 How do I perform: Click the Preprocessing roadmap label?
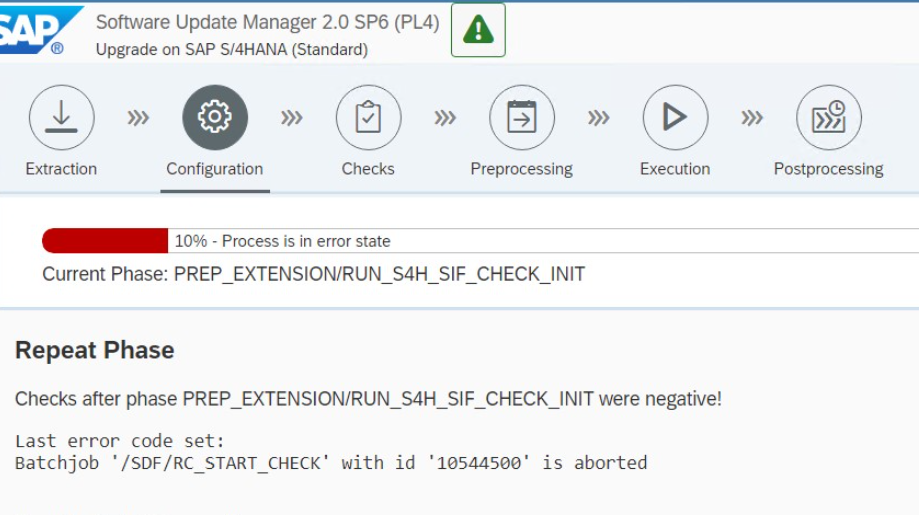522,169
